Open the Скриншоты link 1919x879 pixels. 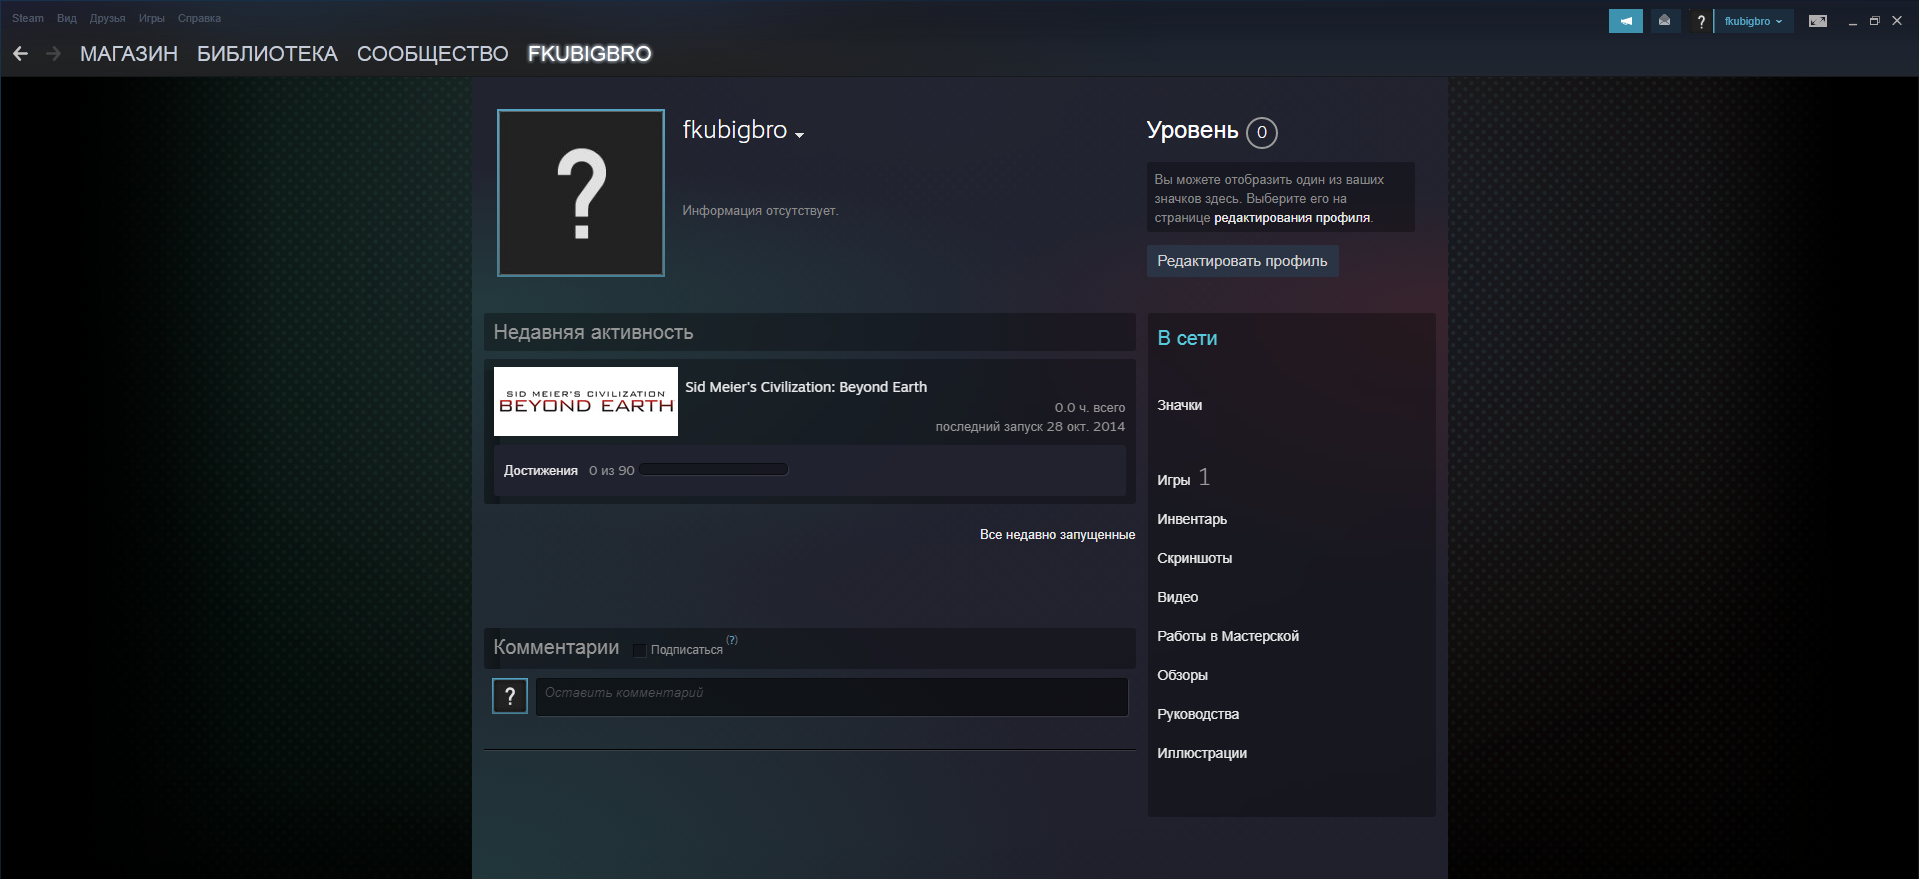tap(1194, 558)
